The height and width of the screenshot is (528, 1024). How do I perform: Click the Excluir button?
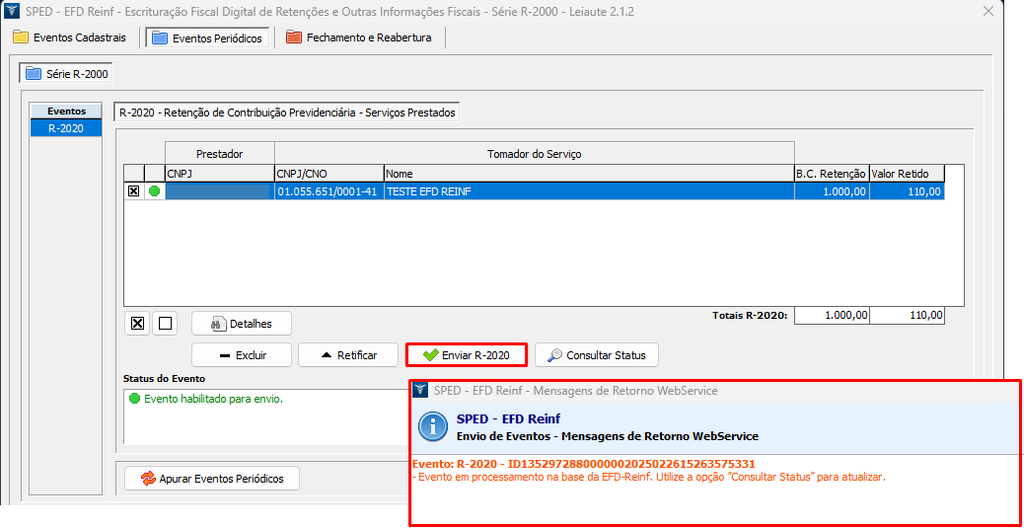tap(241, 355)
